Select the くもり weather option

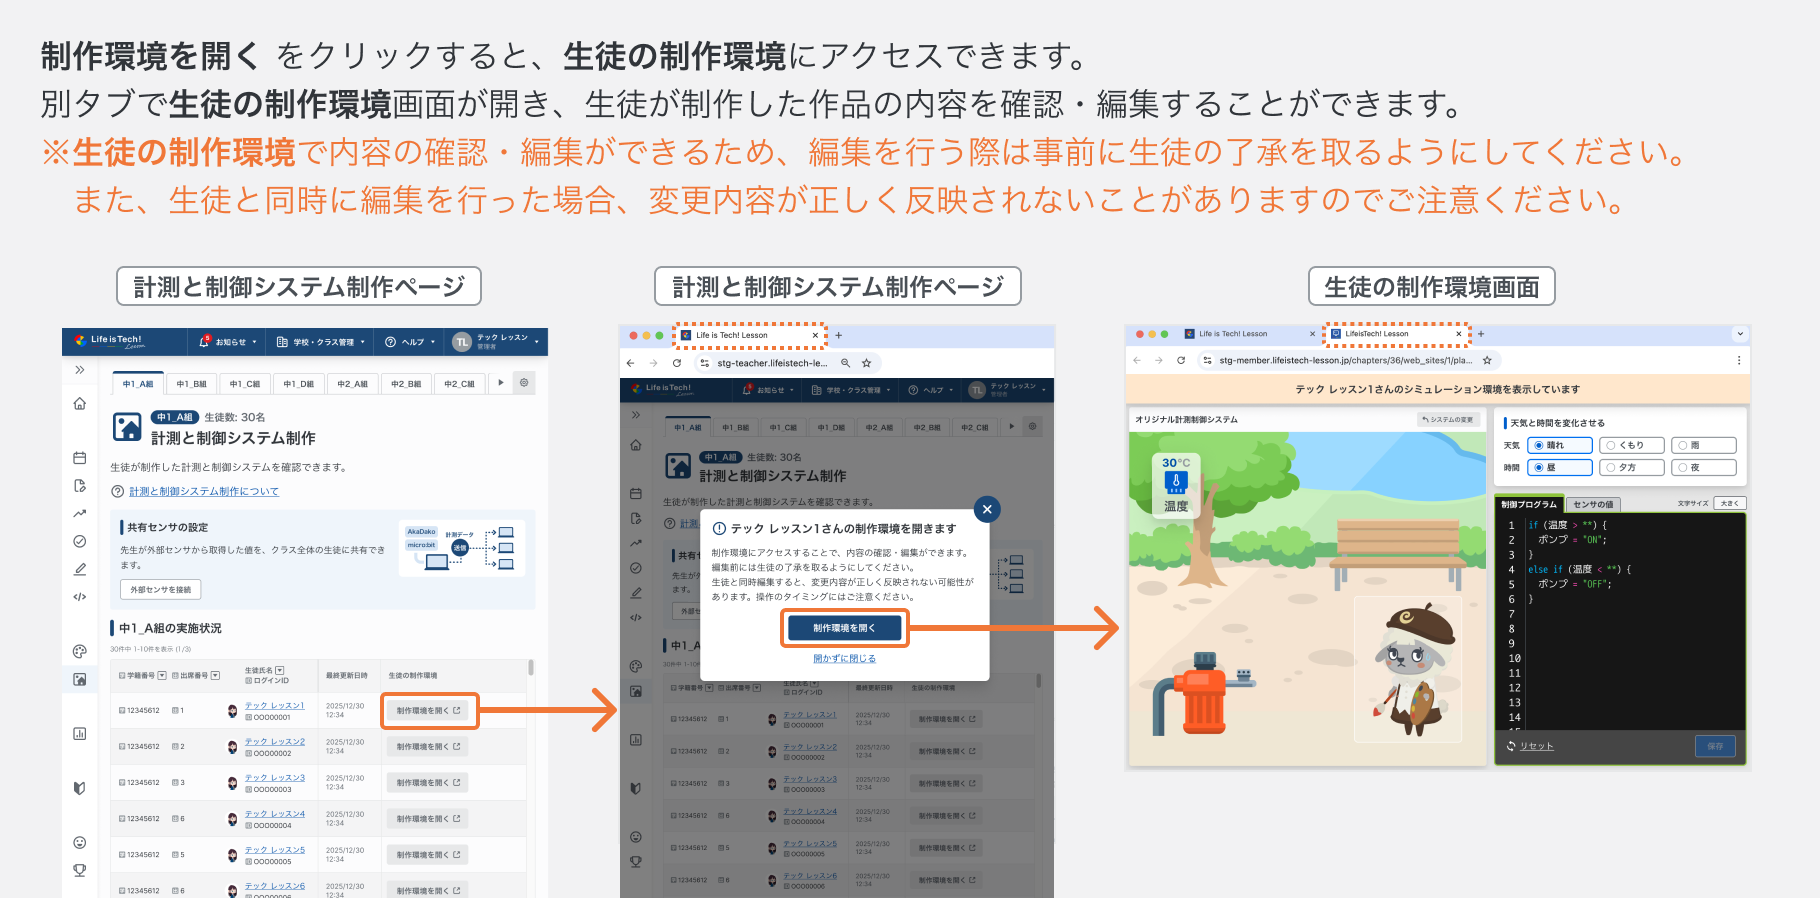[1631, 445]
